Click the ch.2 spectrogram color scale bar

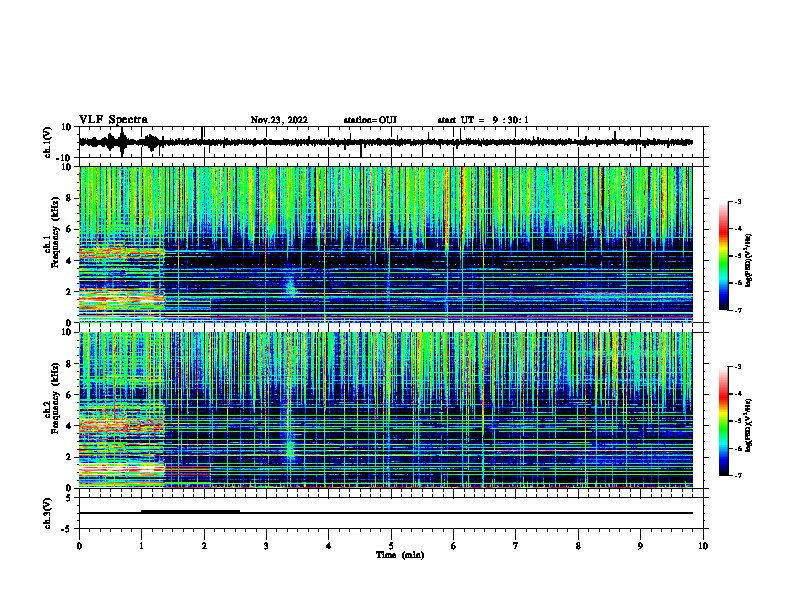tap(724, 421)
